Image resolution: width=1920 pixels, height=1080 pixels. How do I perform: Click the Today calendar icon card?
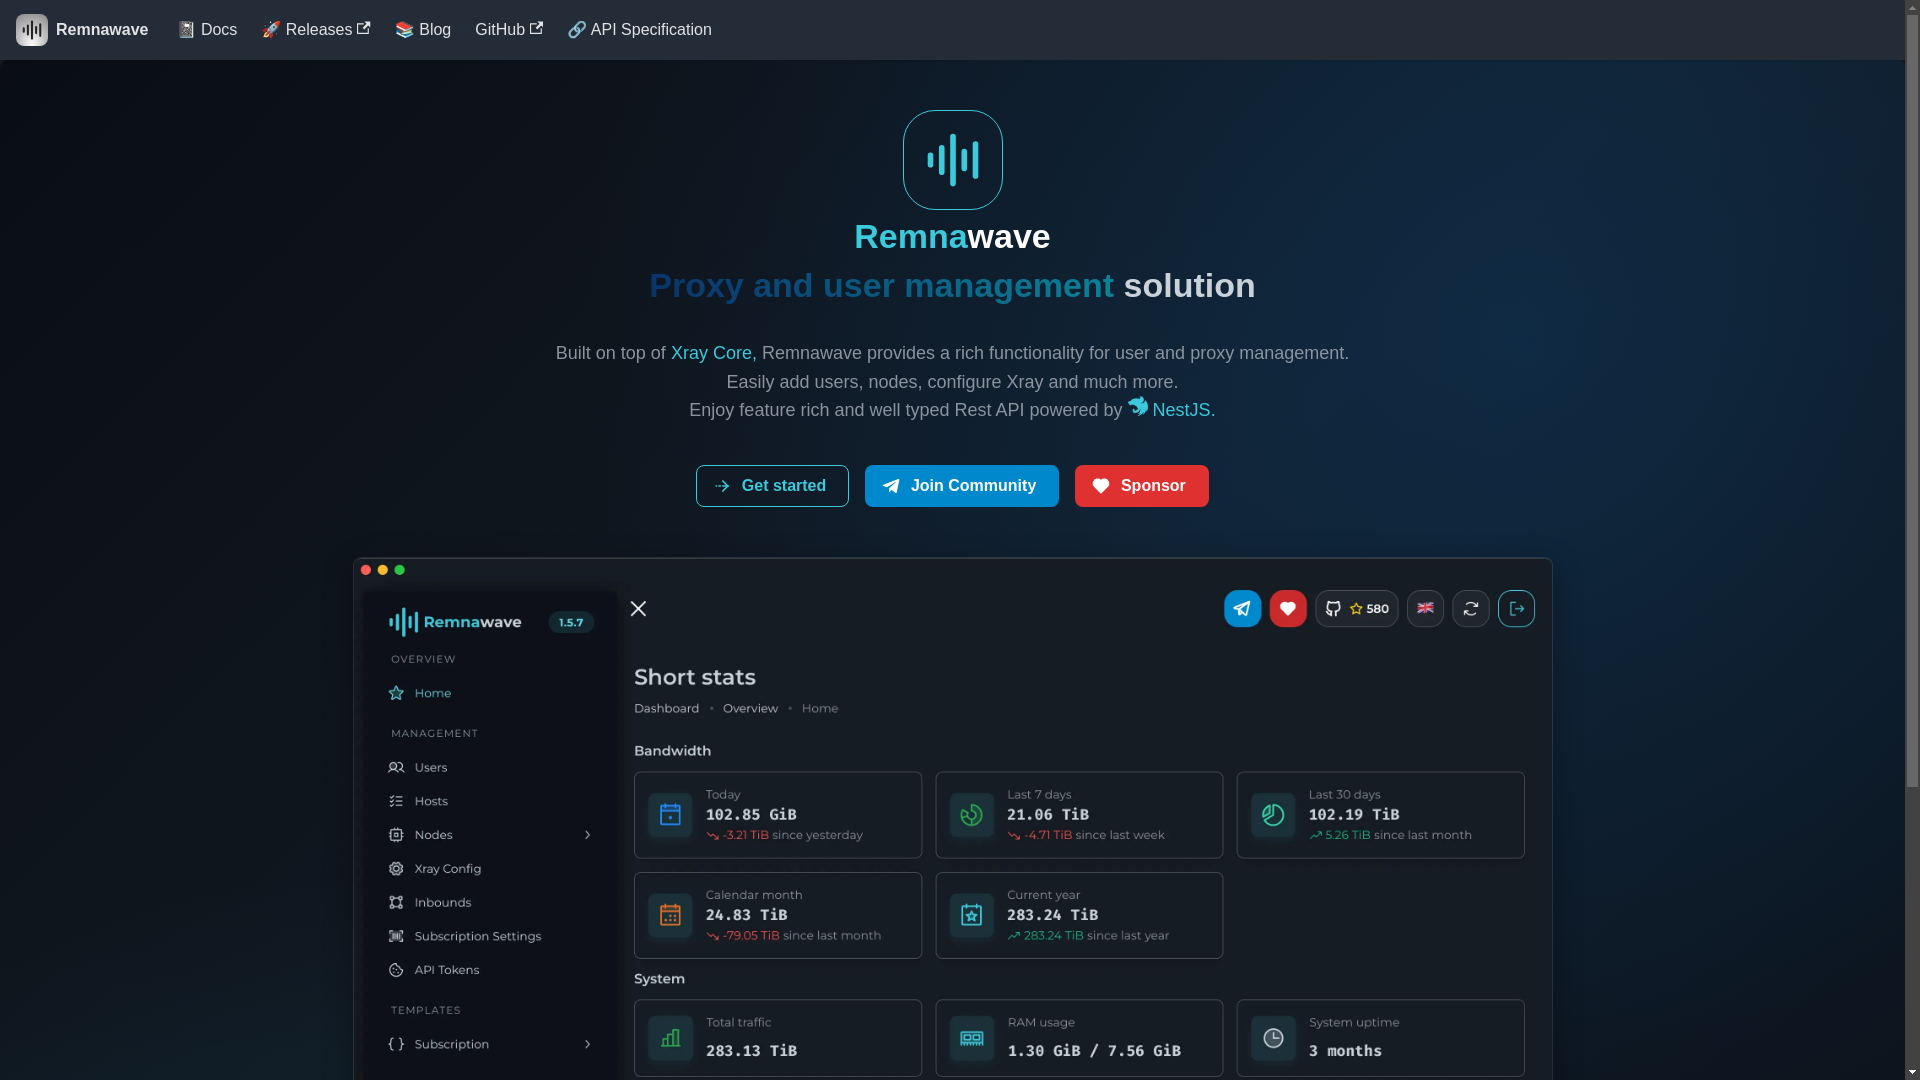[670, 815]
